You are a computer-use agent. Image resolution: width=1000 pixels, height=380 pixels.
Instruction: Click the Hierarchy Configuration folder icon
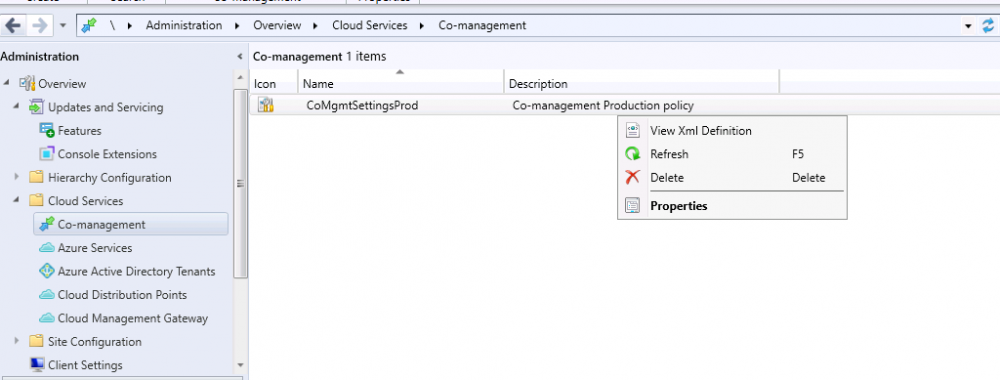[36, 177]
